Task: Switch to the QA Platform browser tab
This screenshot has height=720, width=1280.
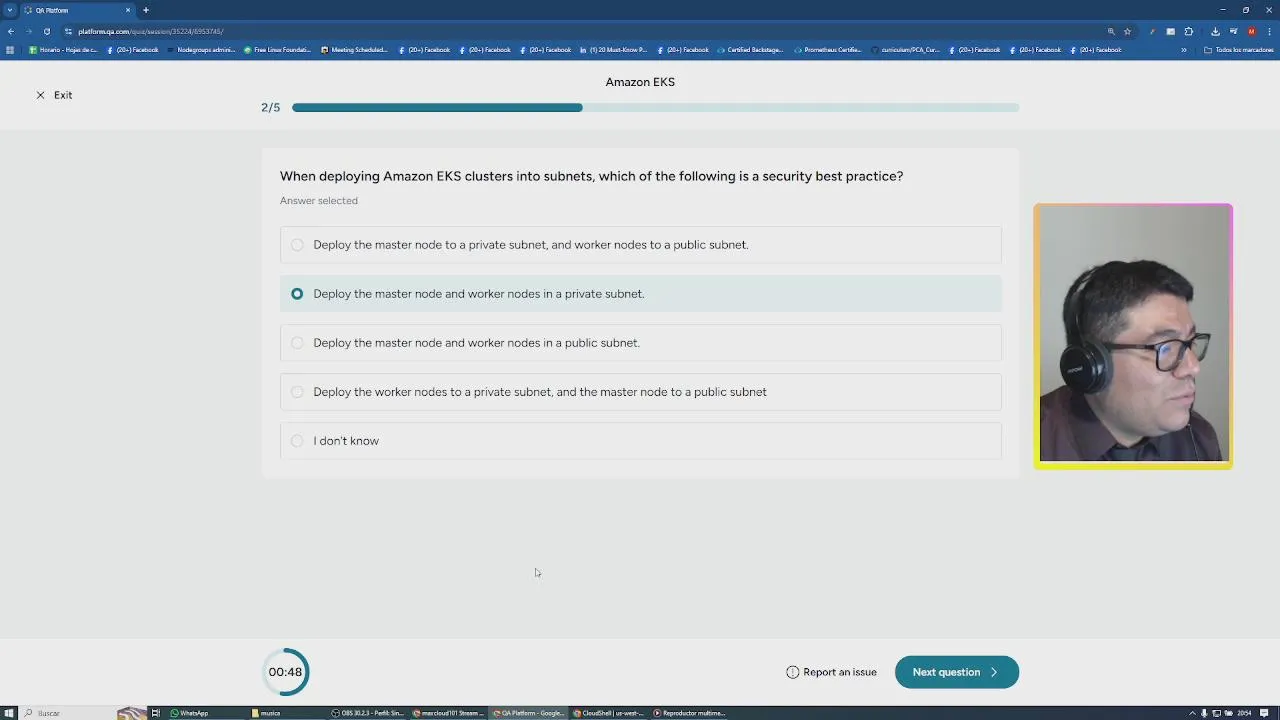Action: tap(76, 10)
